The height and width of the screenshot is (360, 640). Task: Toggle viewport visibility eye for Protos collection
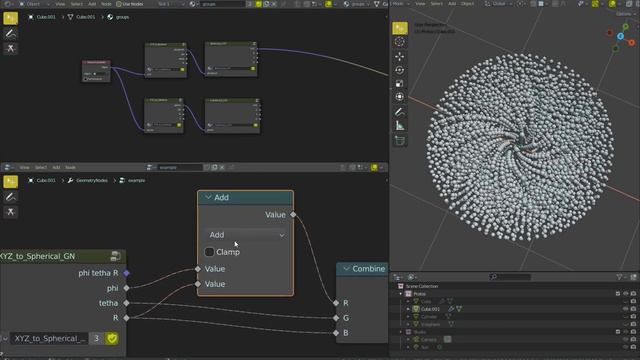point(625,294)
